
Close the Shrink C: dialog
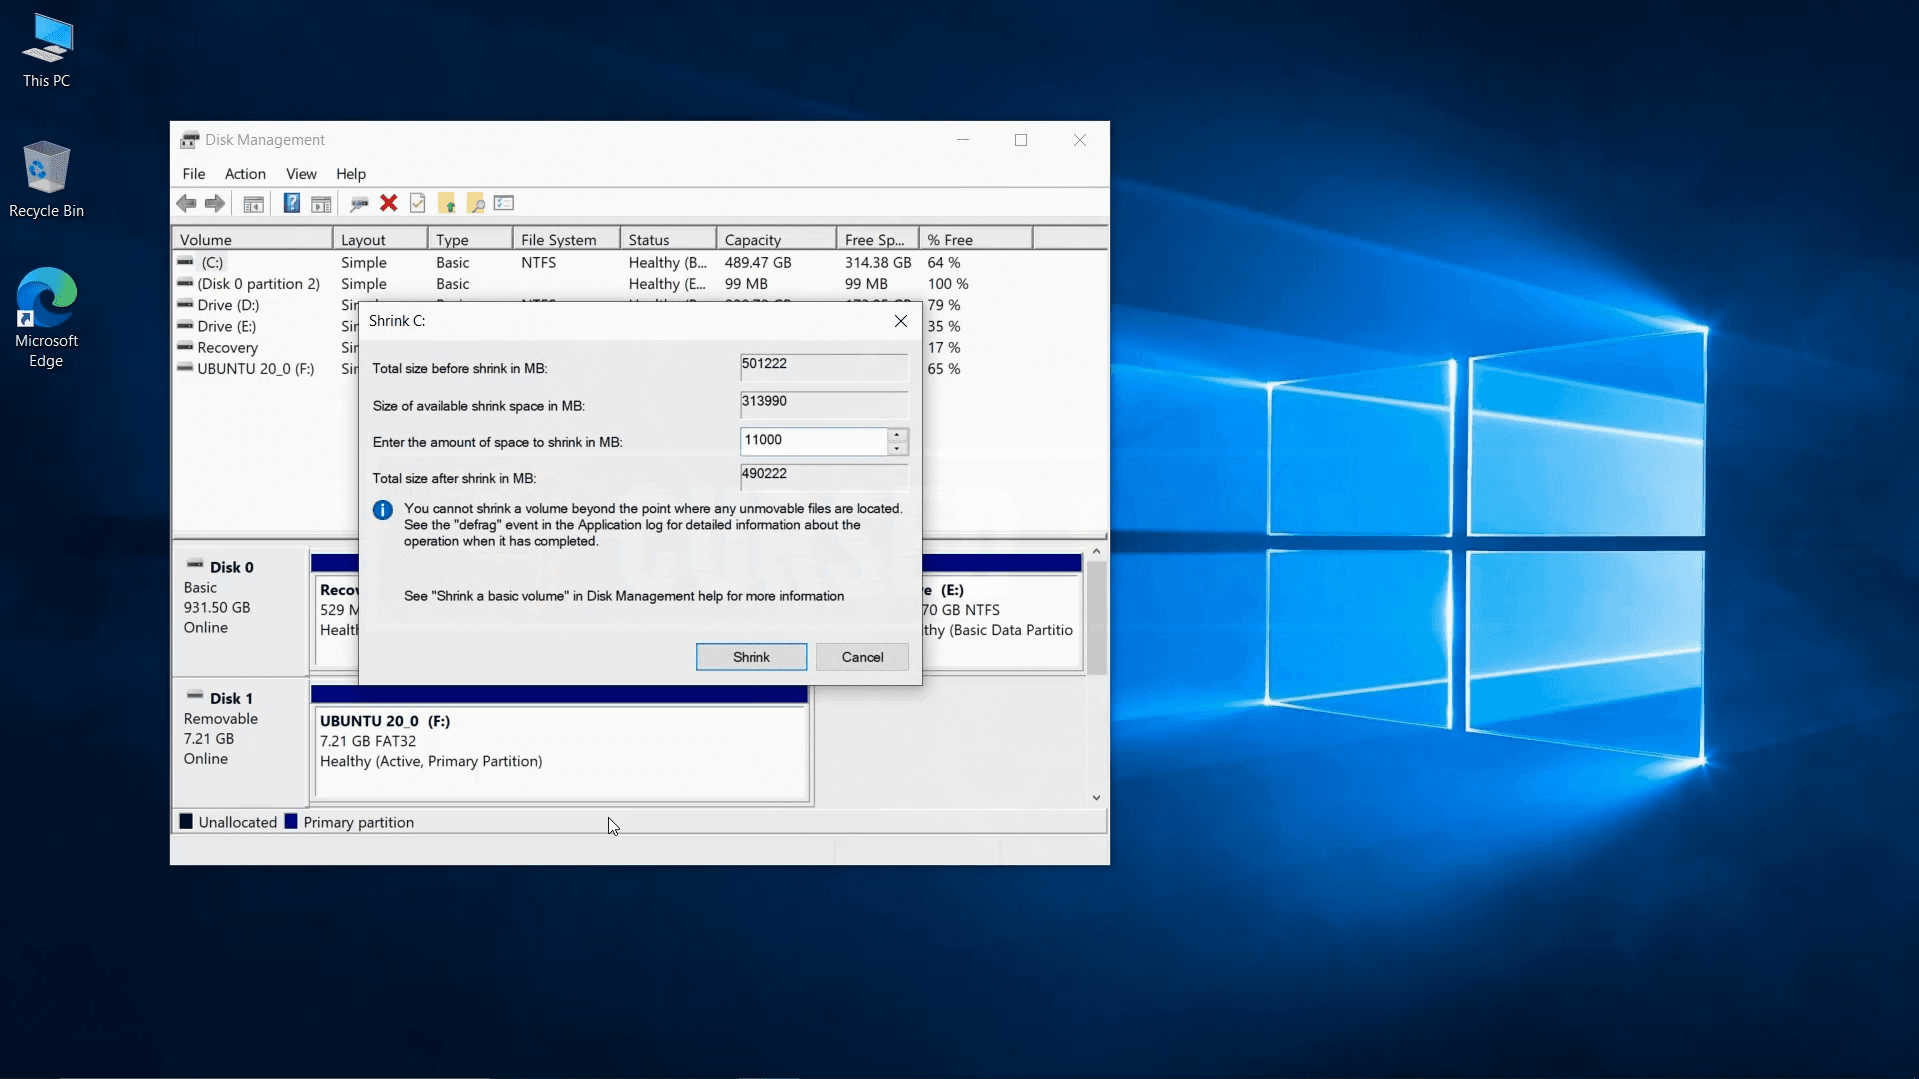coord(900,321)
